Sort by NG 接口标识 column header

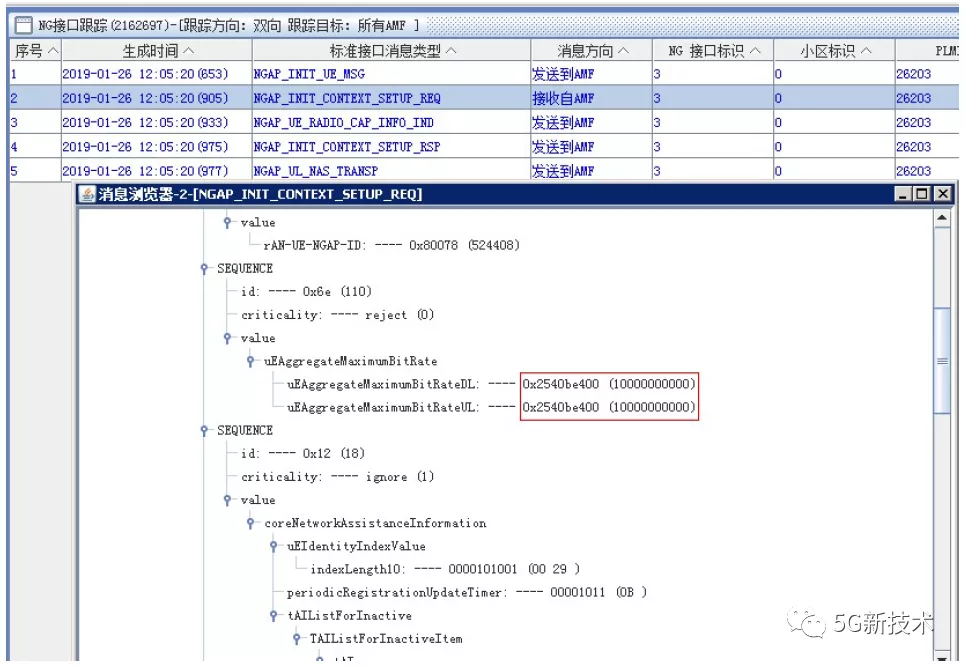click(x=713, y=51)
